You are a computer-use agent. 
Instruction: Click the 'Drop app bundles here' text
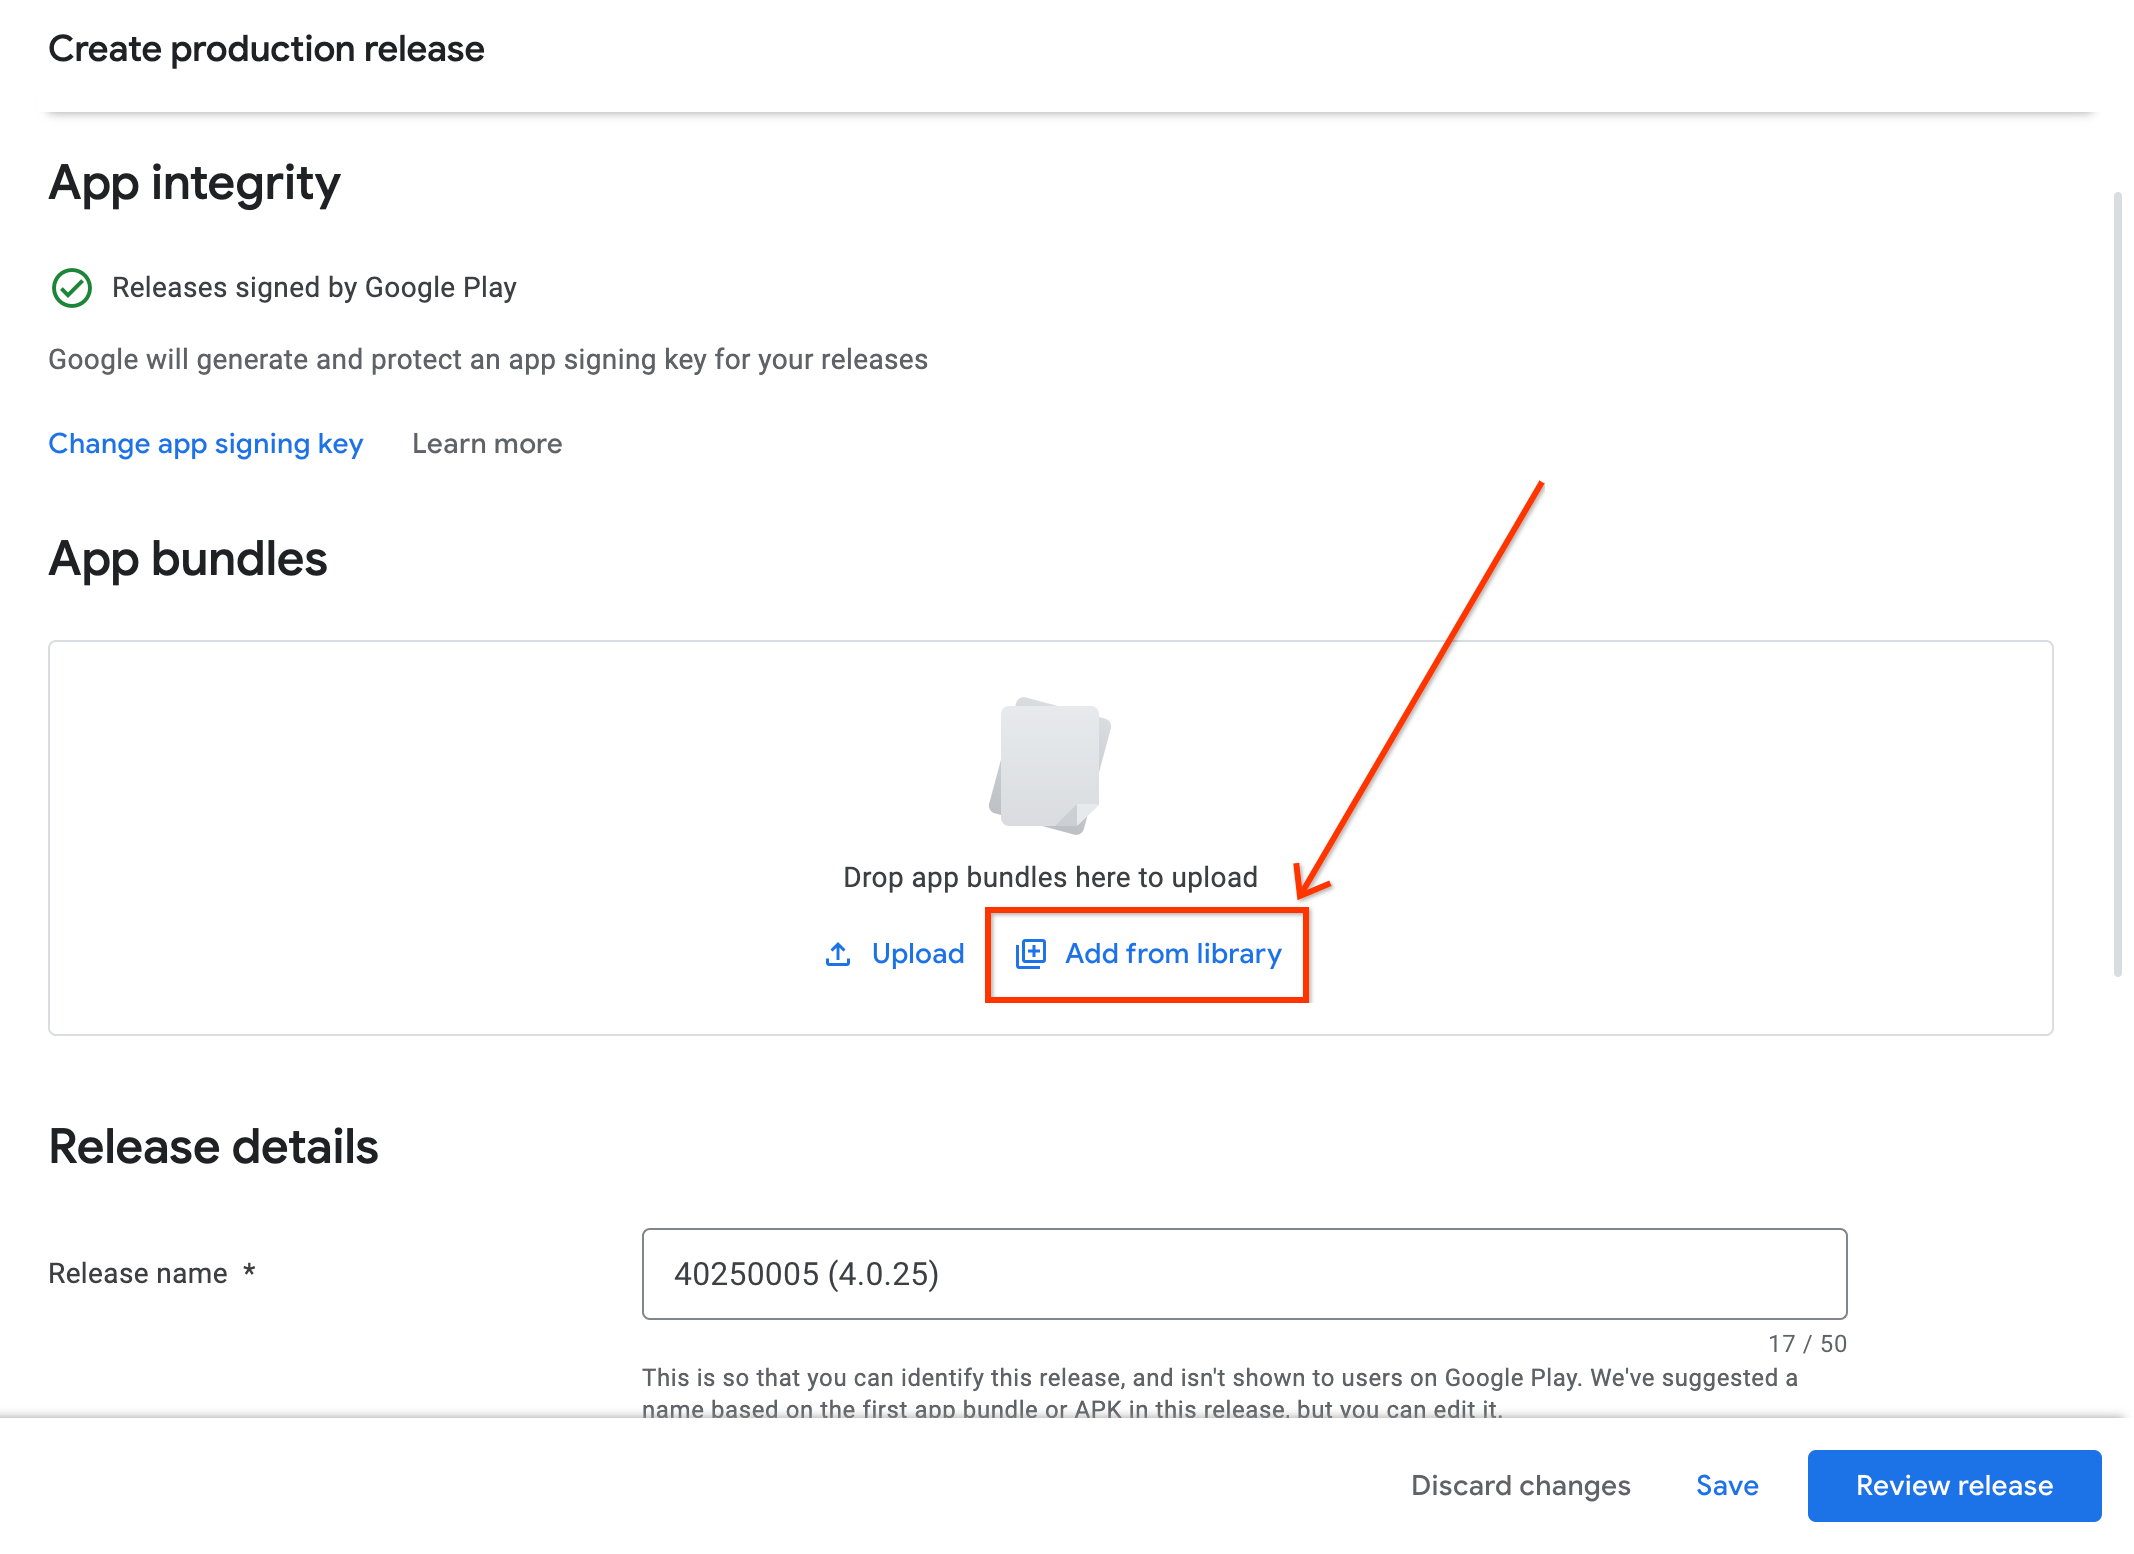[1050, 878]
